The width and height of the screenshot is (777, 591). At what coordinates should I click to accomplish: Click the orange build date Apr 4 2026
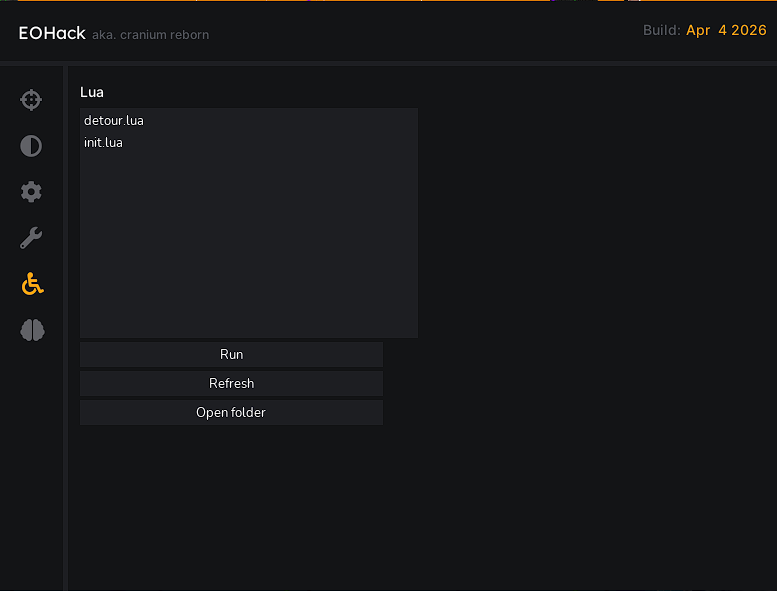(726, 31)
